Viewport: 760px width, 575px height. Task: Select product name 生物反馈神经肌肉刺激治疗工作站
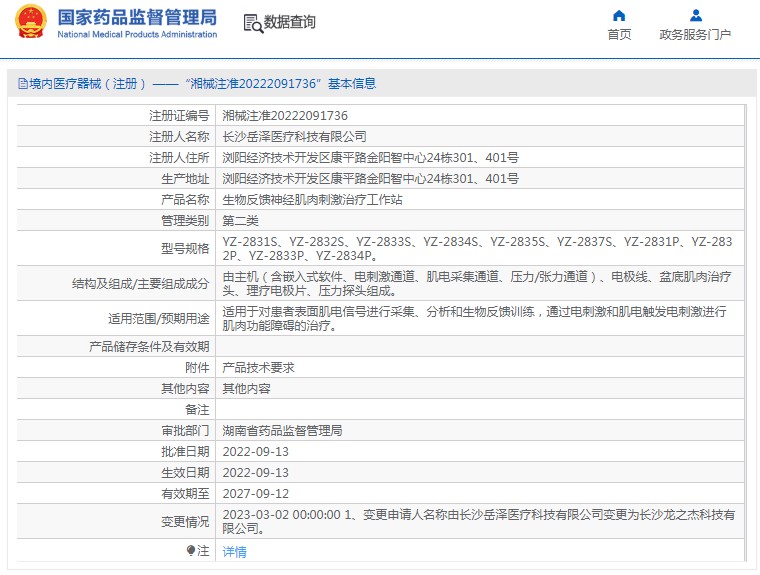tap(312, 200)
